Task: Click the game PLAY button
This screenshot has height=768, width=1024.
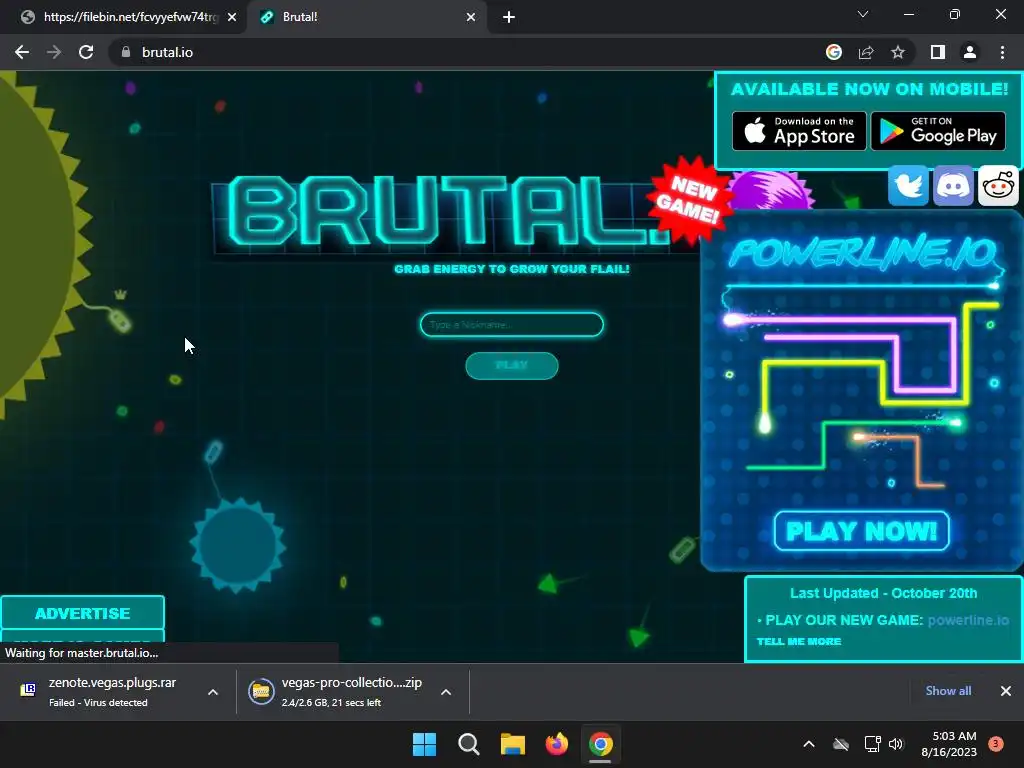Action: click(512, 366)
